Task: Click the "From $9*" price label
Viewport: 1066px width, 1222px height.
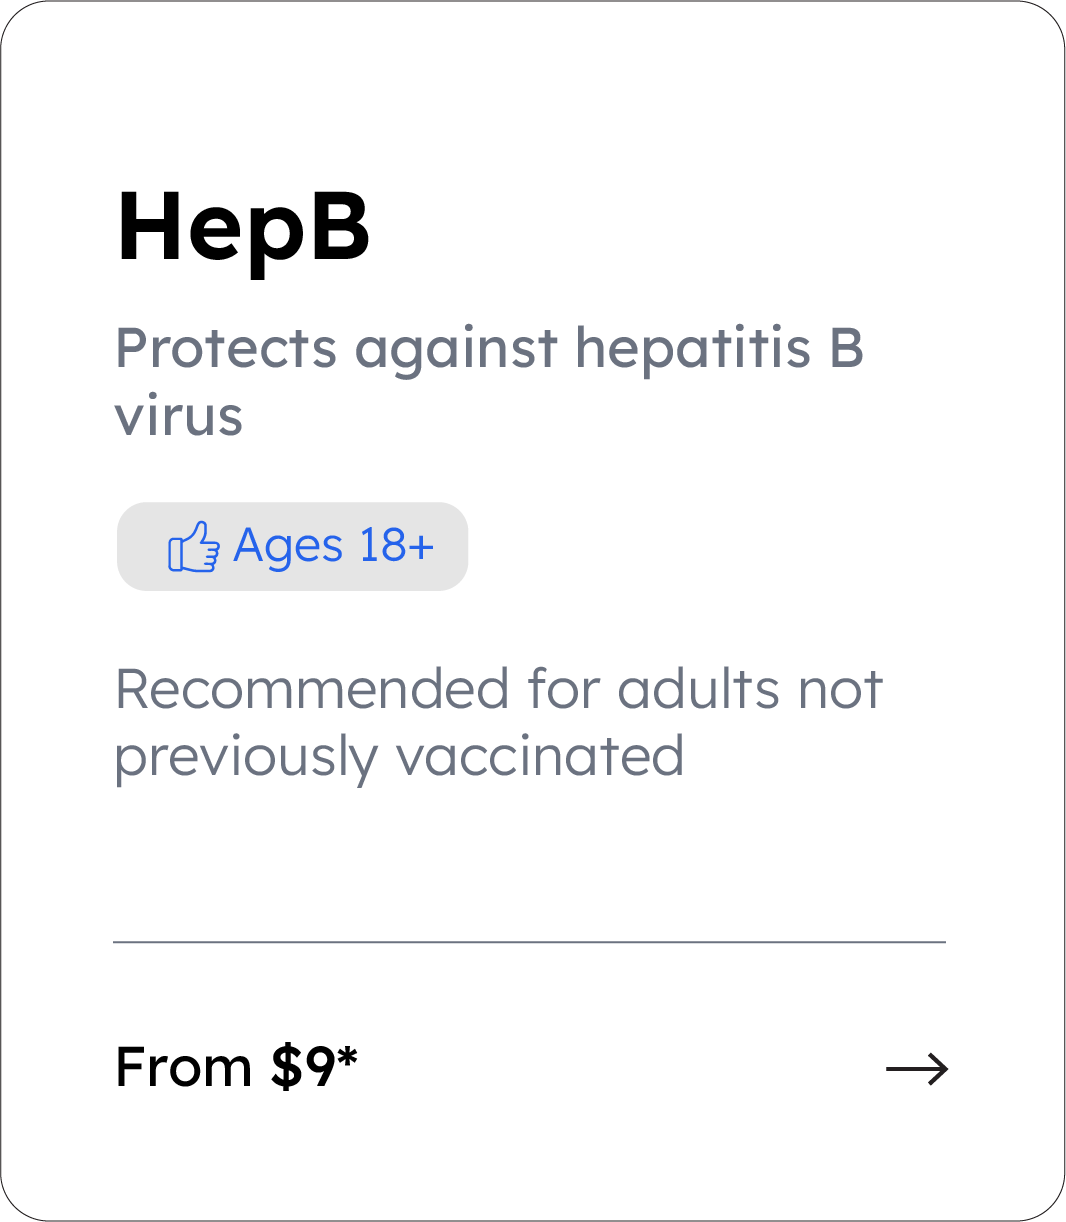Action: tap(236, 1067)
